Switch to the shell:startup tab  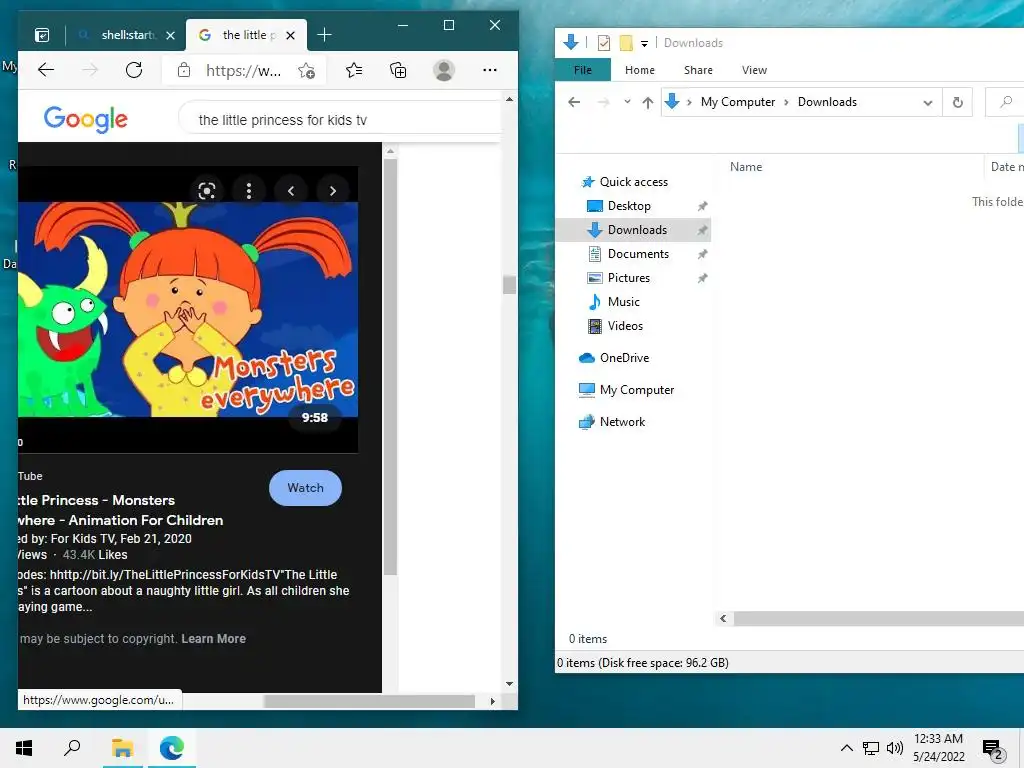pyautogui.click(x=127, y=35)
